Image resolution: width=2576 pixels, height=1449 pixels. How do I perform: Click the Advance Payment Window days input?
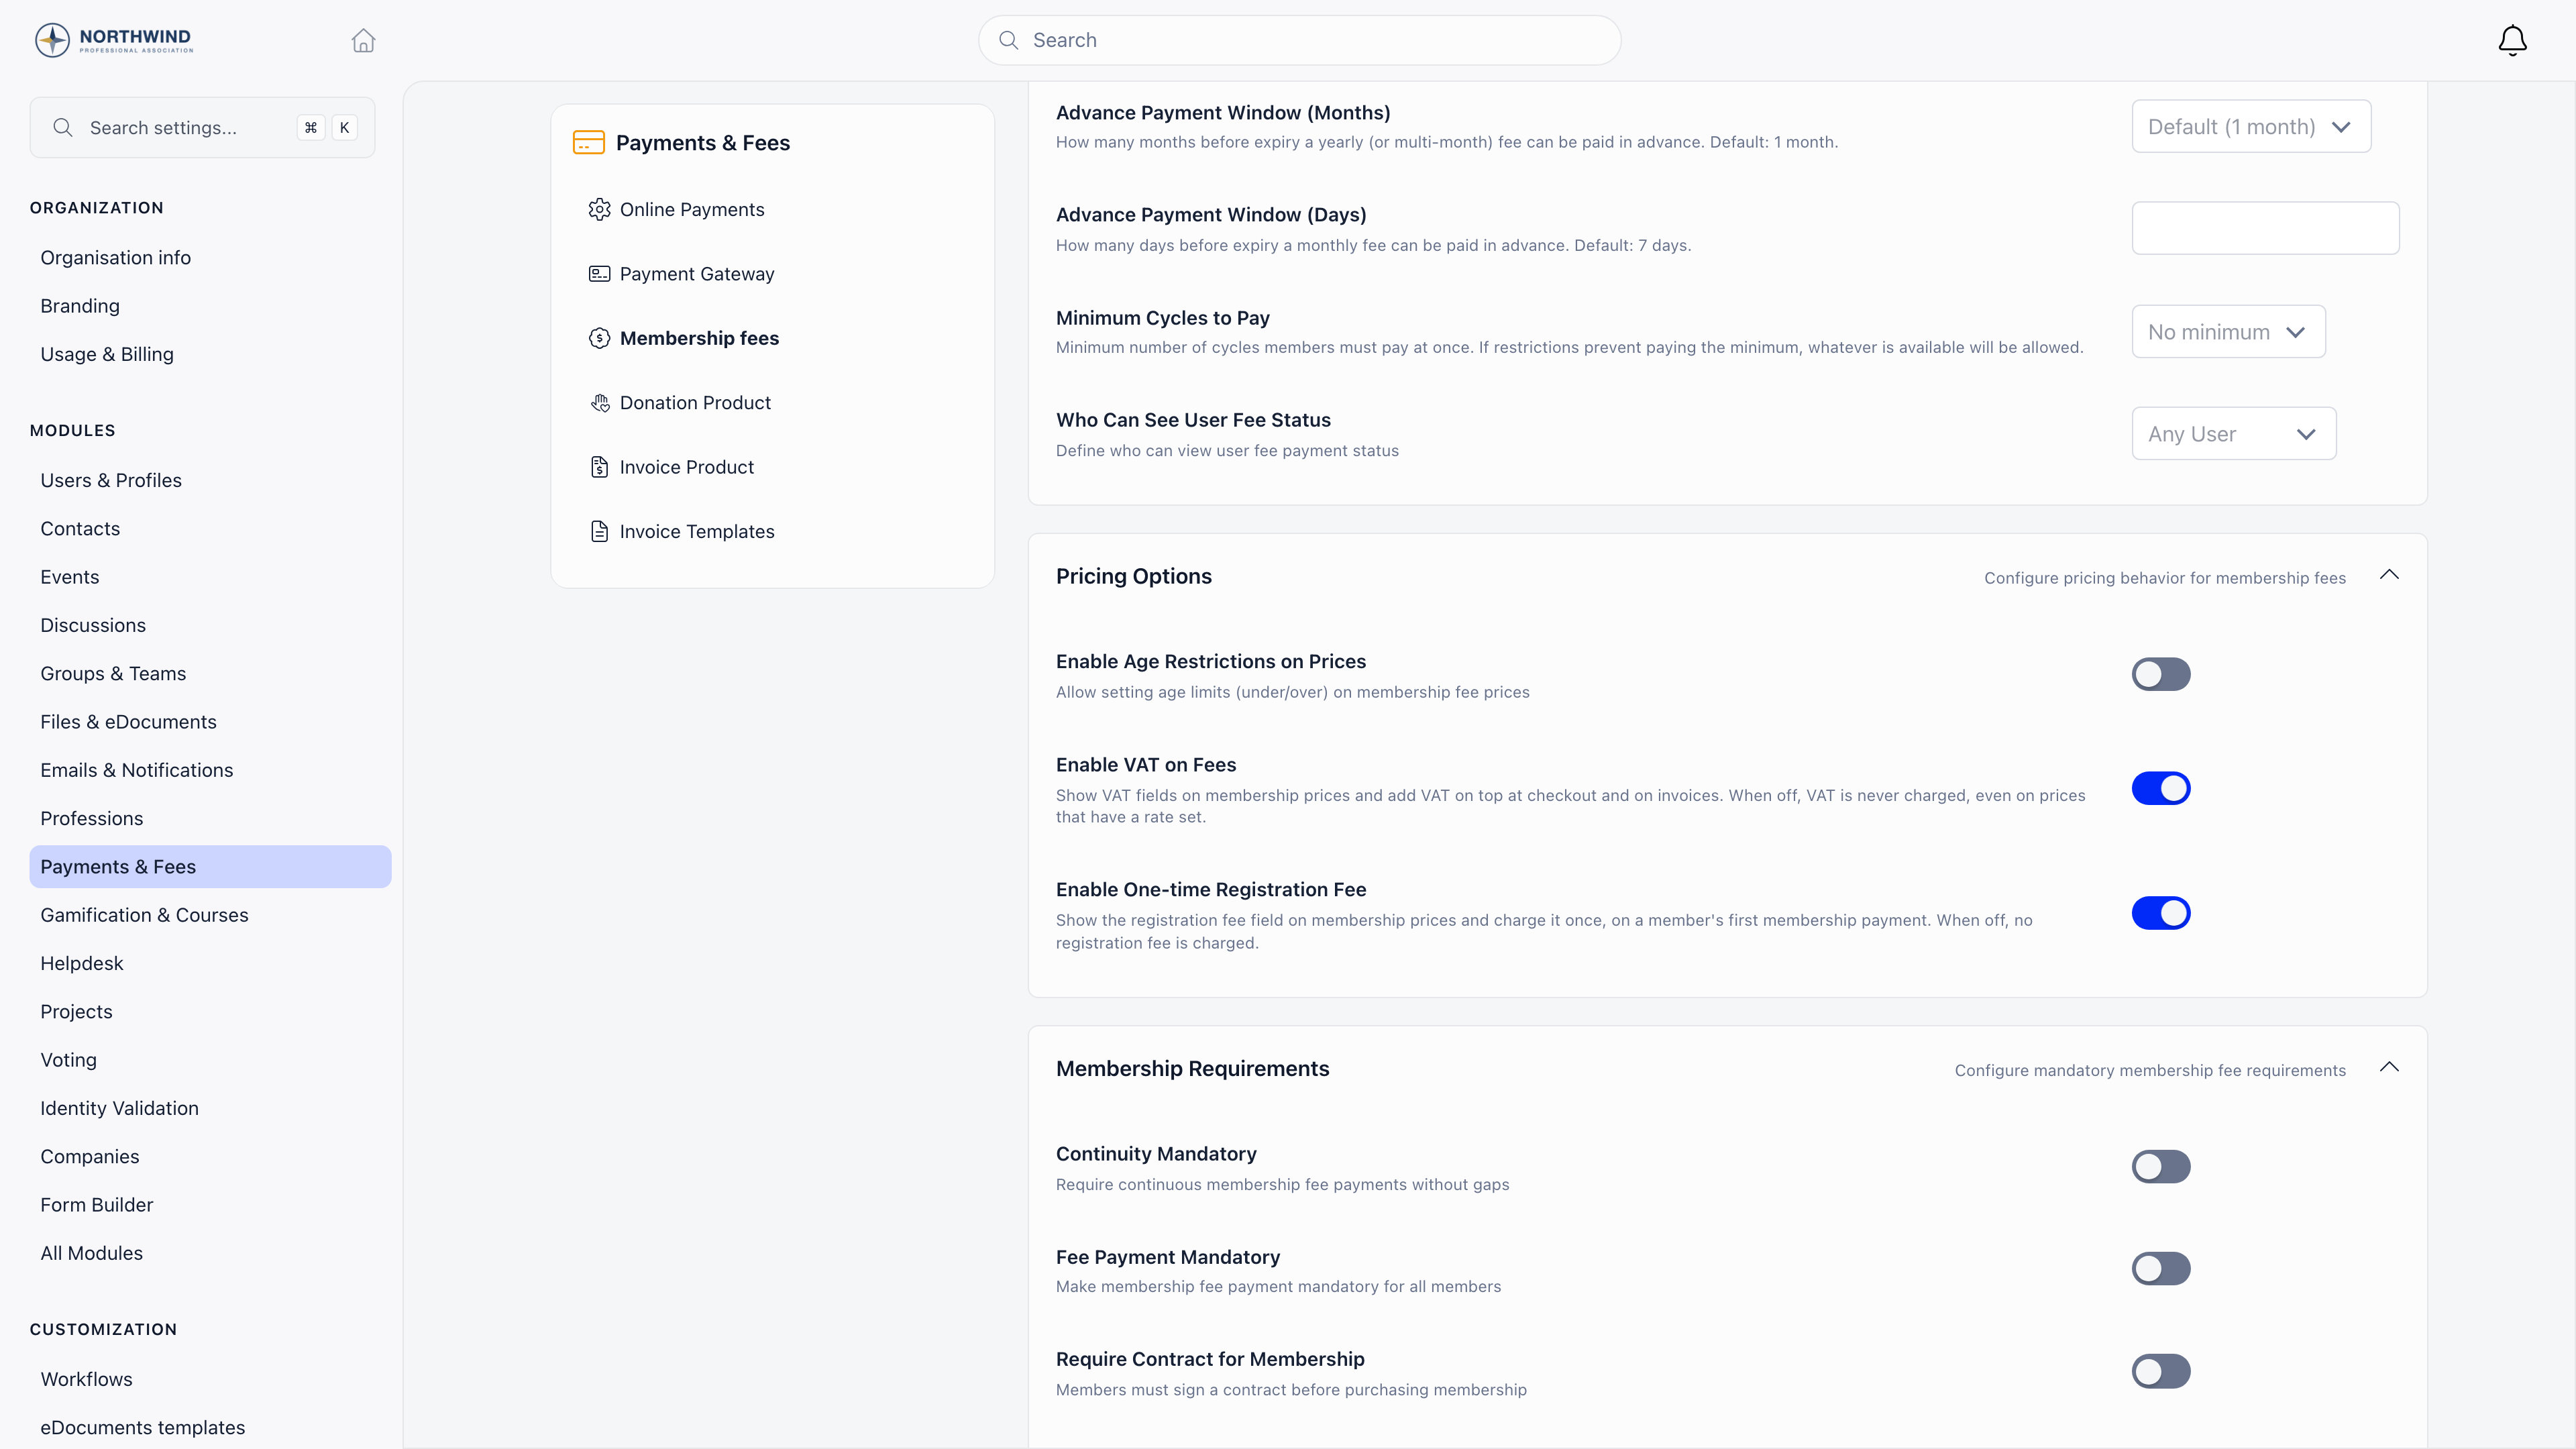[2265, 228]
